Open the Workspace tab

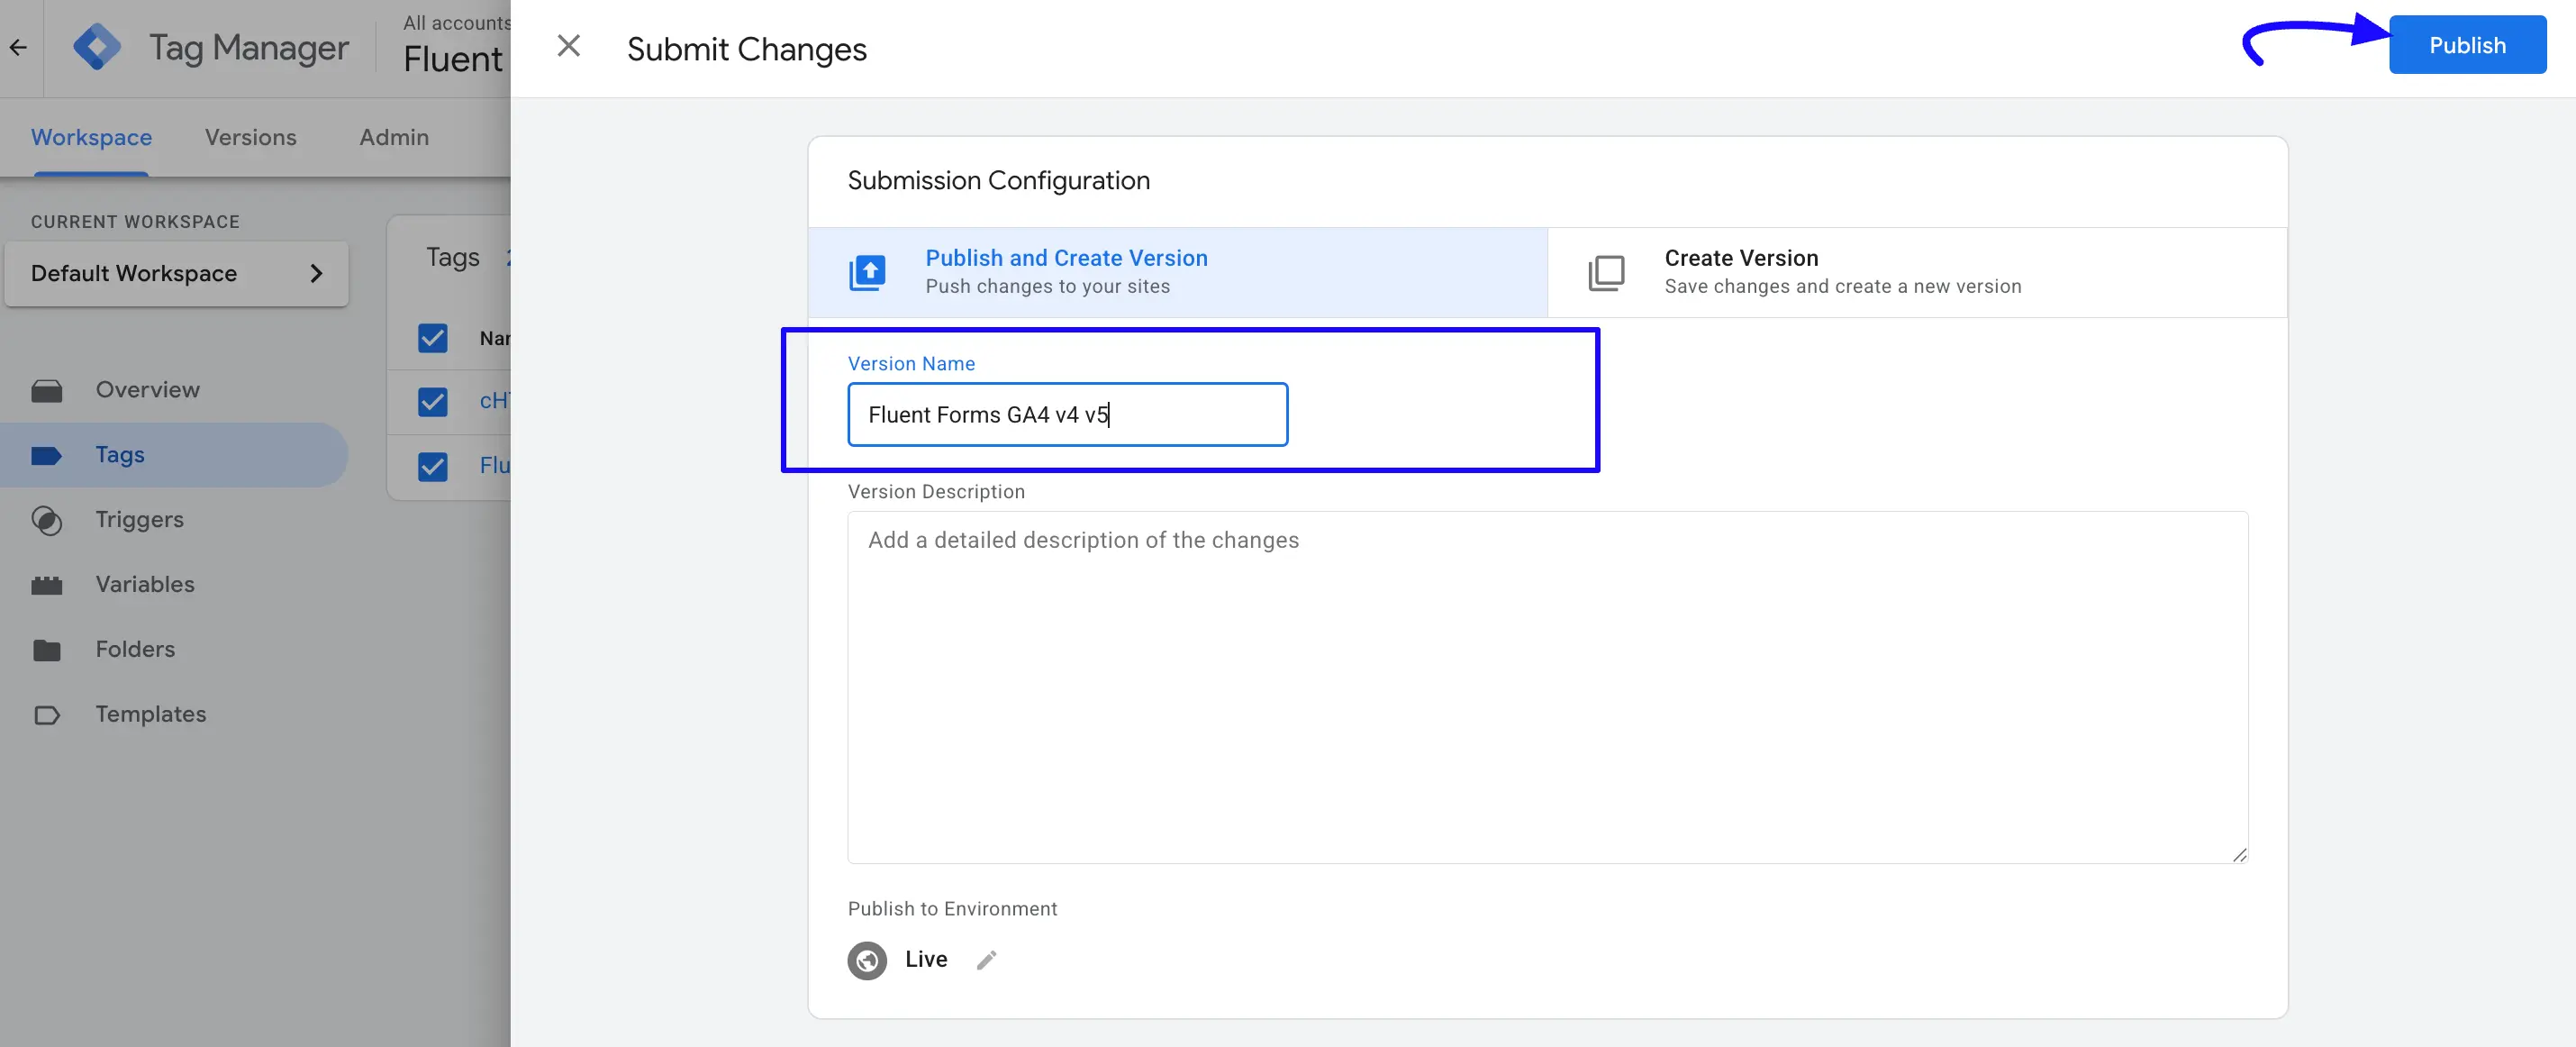(91, 137)
